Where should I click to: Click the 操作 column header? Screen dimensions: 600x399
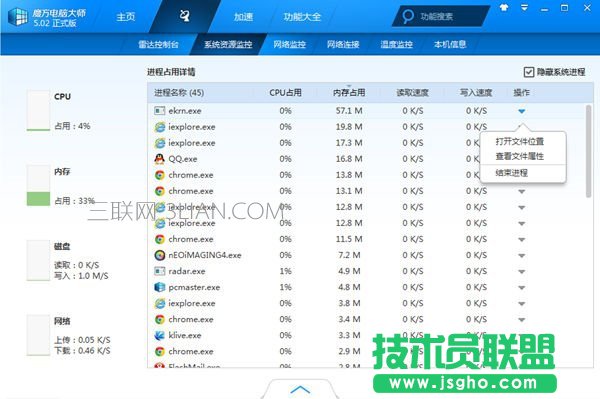coord(522,93)
